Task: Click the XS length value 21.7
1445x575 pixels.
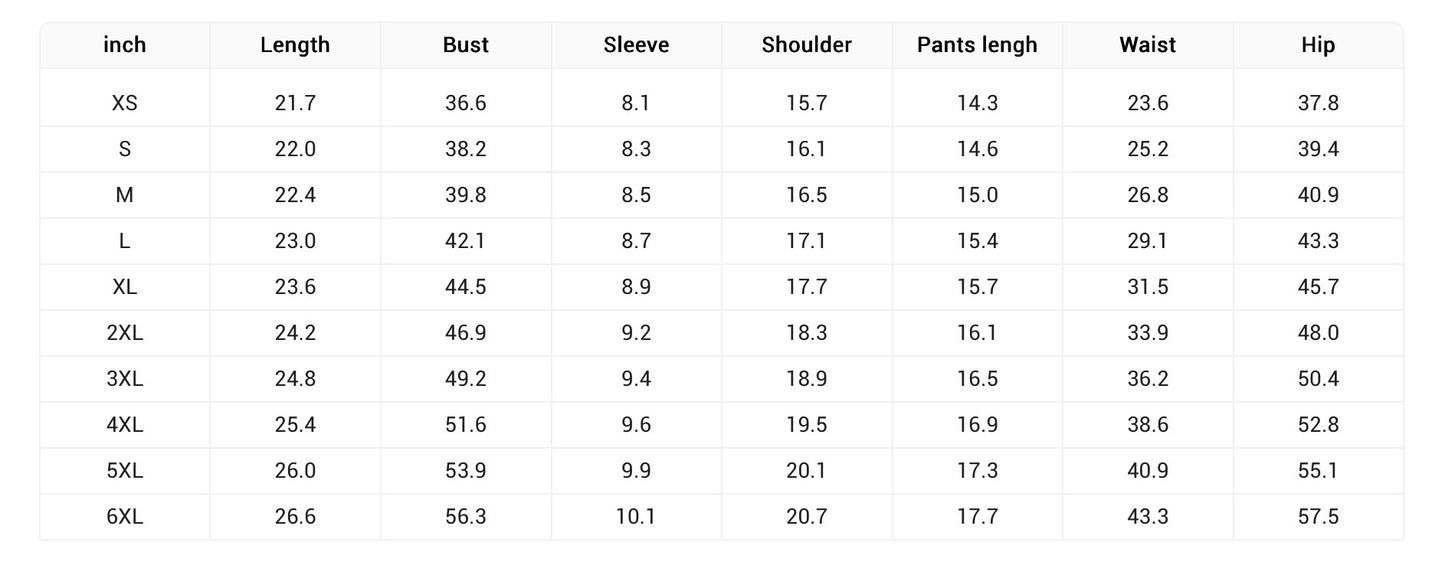Action: tap(295, 103)
